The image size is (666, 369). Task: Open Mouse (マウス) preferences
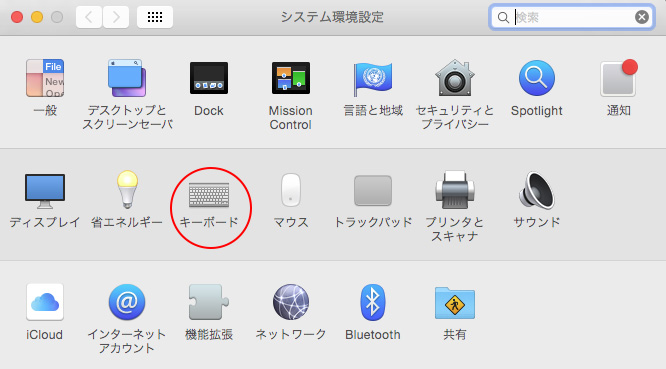(x=291, y=190)
